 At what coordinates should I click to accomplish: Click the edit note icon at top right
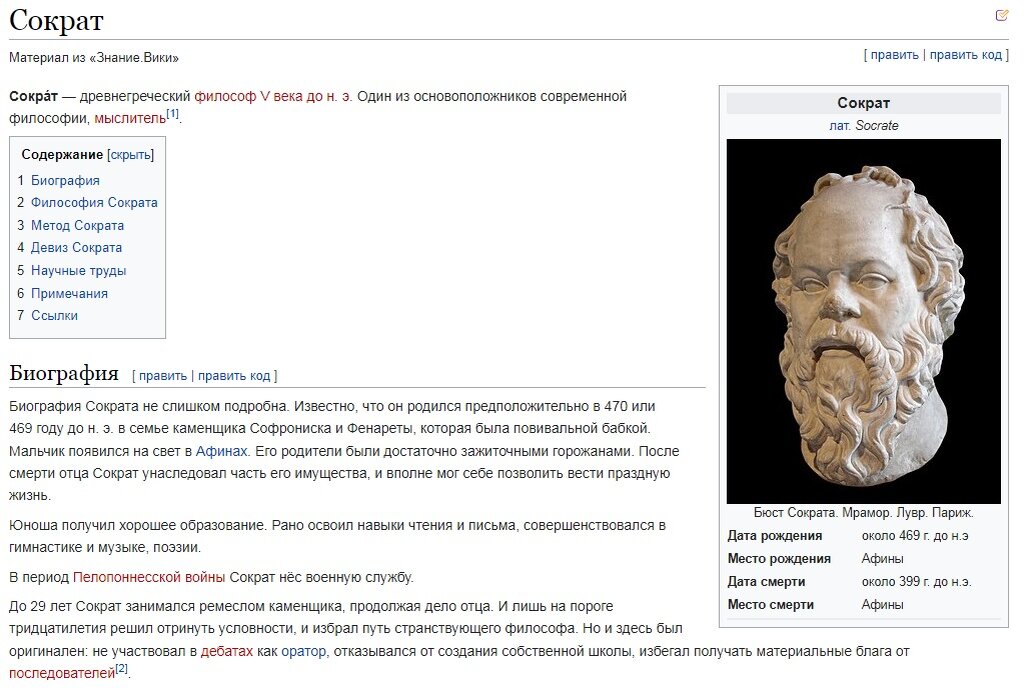point(1001,15)
